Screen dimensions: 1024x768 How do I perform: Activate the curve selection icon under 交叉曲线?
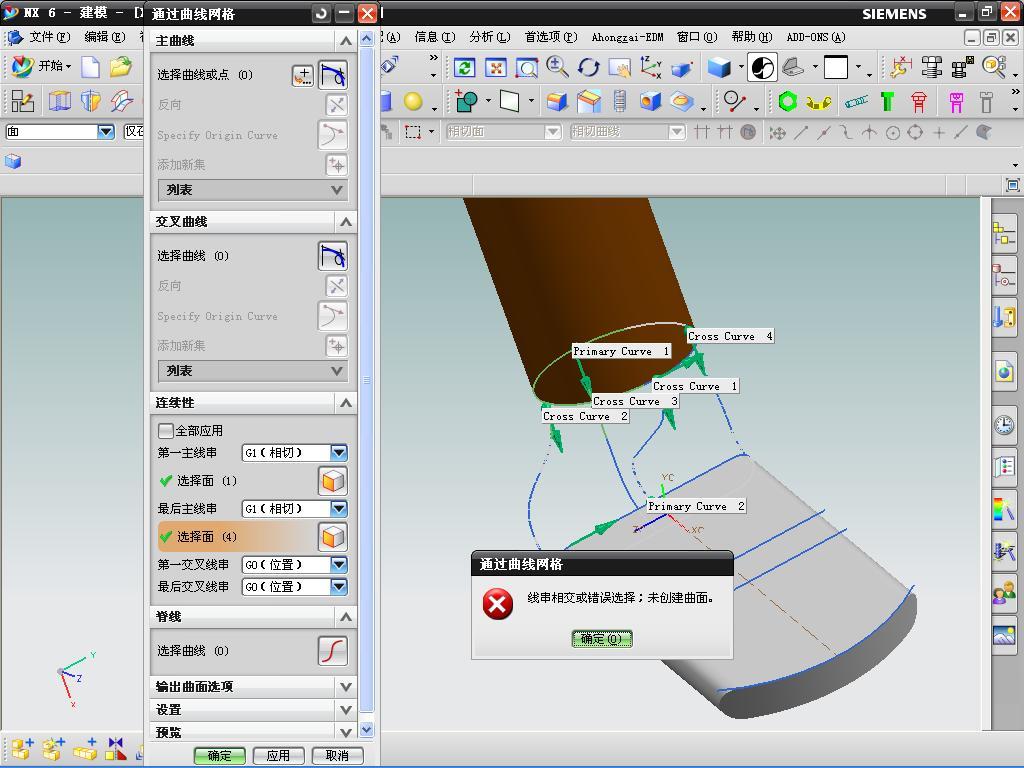point(332,256)
